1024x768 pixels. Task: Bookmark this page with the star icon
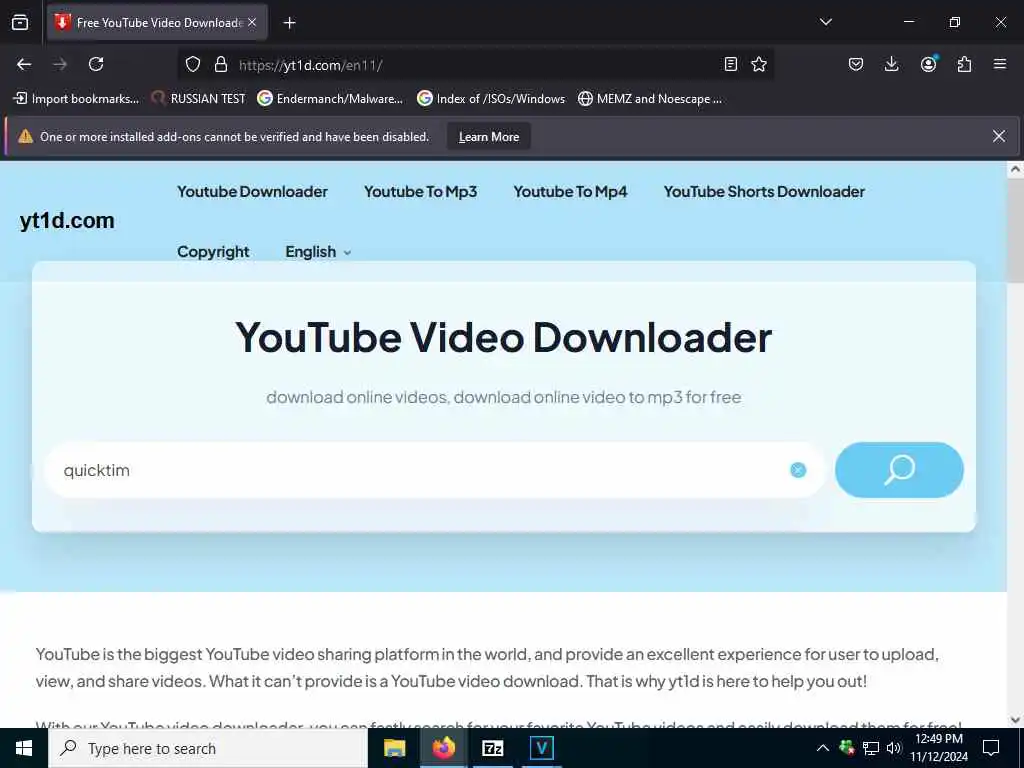point(759,64)
